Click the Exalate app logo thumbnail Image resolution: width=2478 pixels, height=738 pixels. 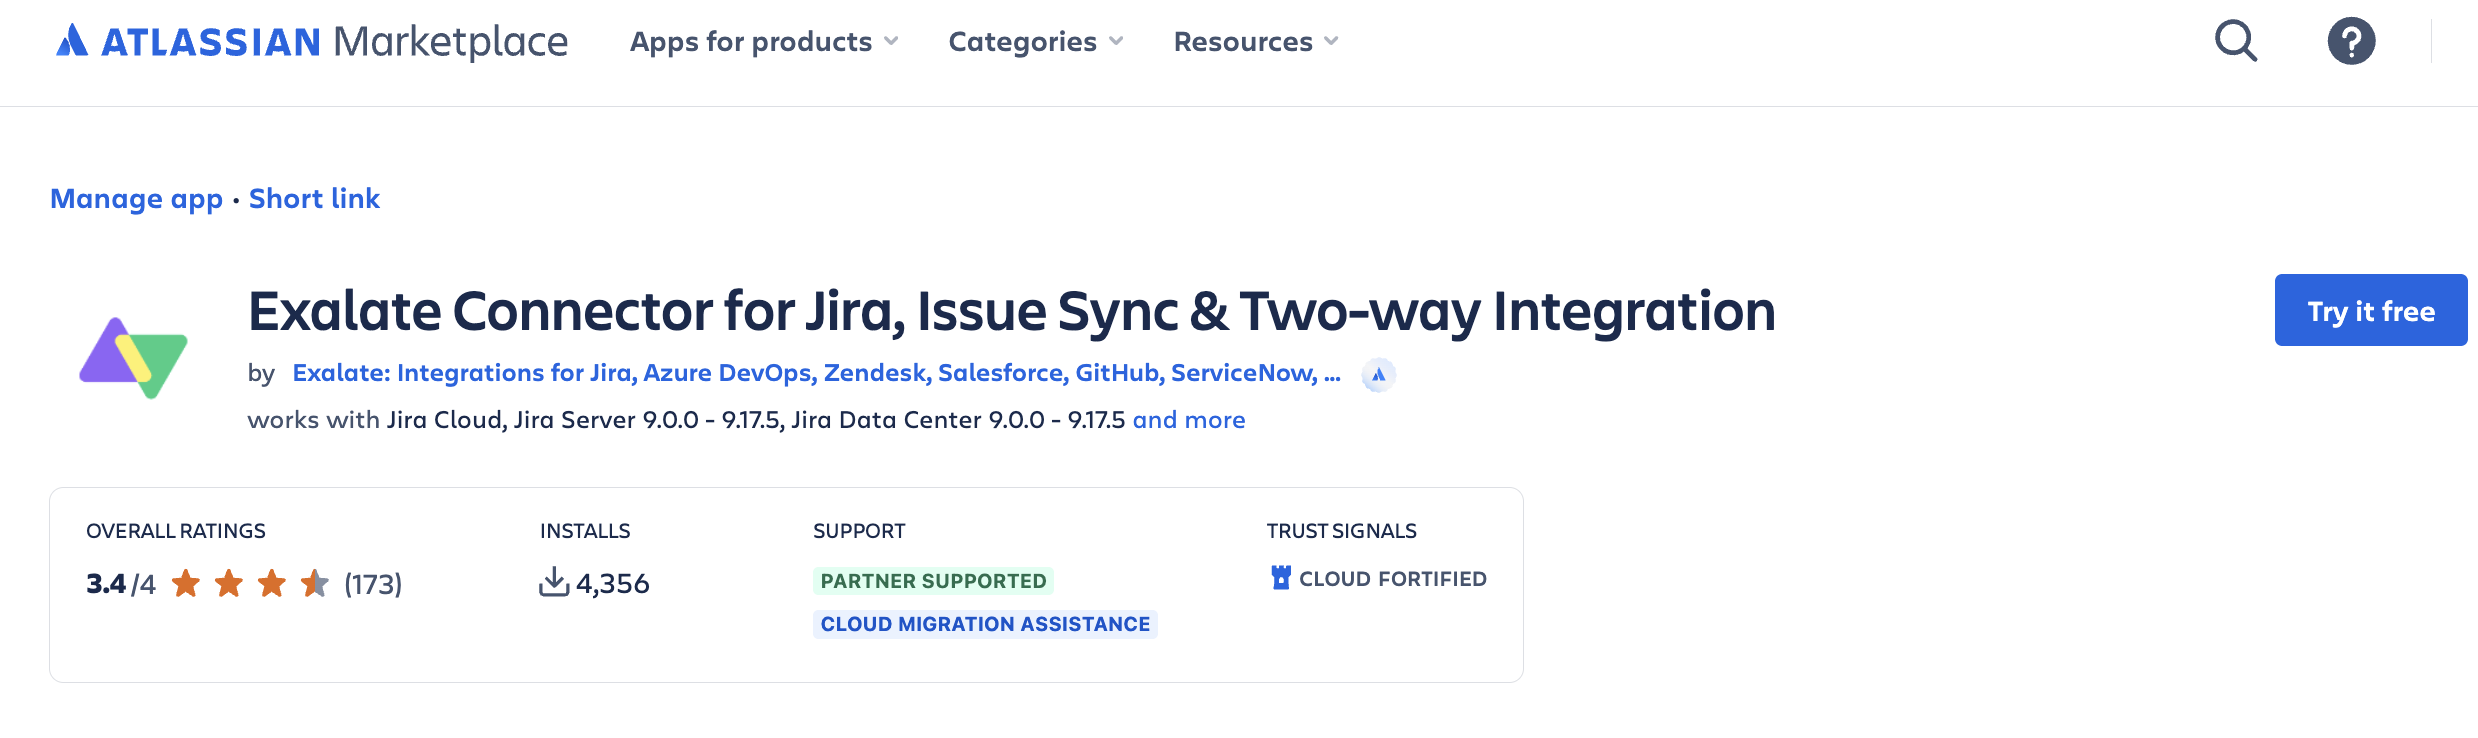133,357
